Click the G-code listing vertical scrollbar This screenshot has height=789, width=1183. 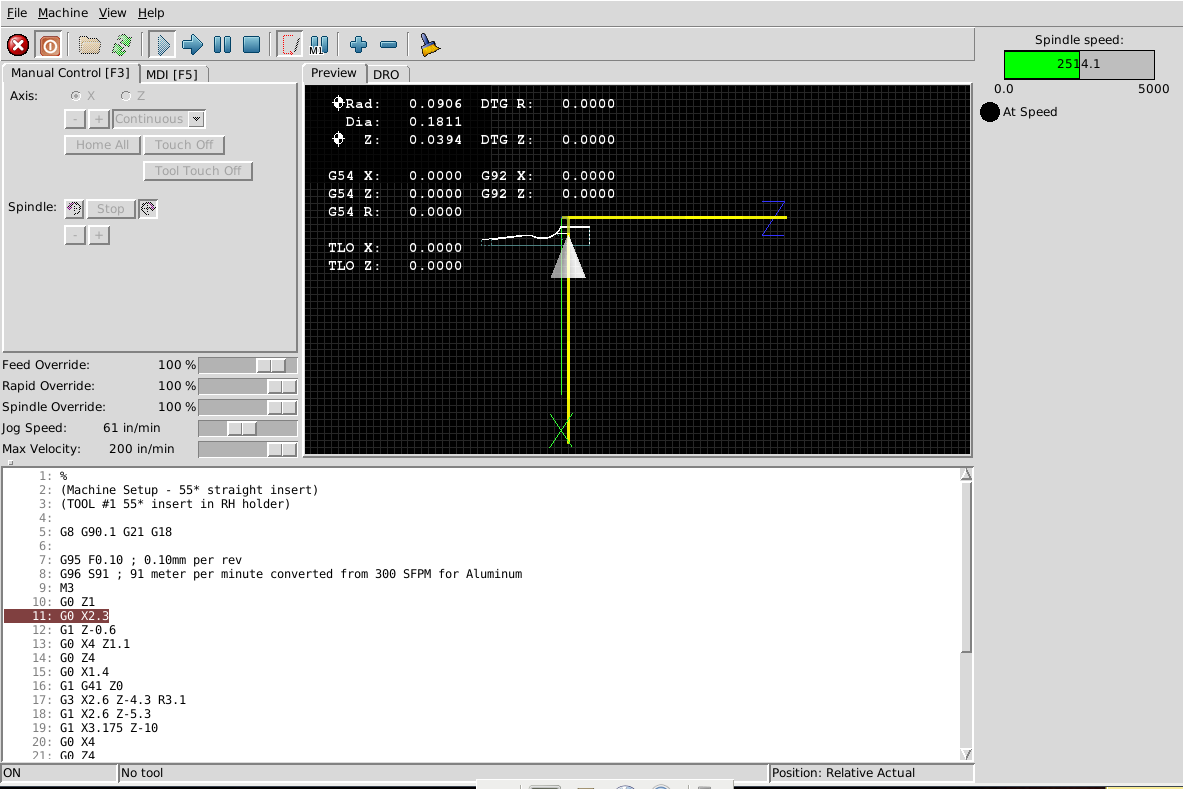966,614
